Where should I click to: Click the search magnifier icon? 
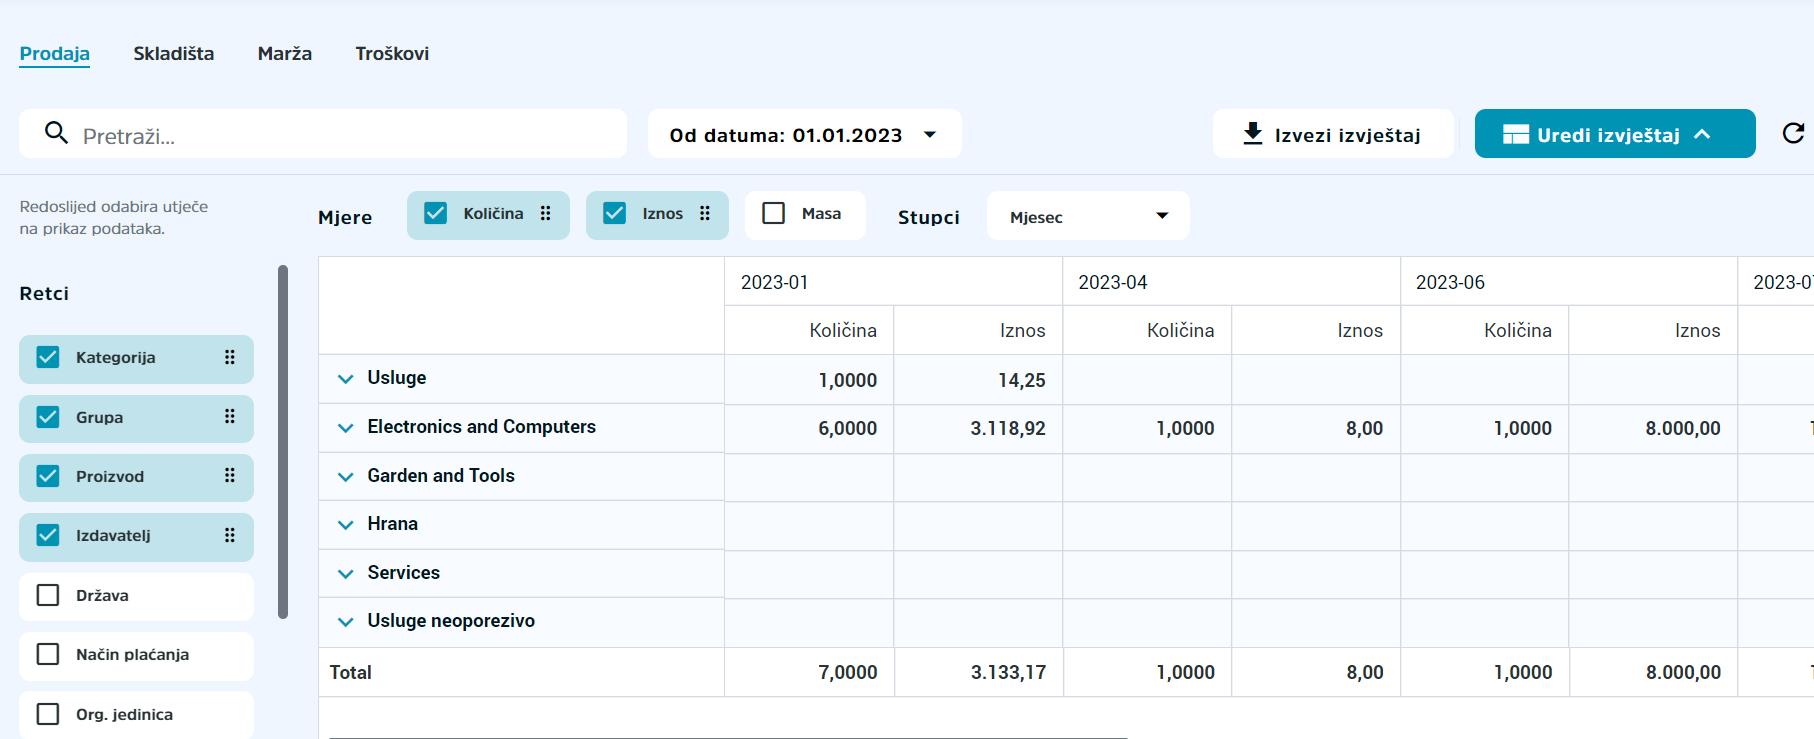[56, 133]
